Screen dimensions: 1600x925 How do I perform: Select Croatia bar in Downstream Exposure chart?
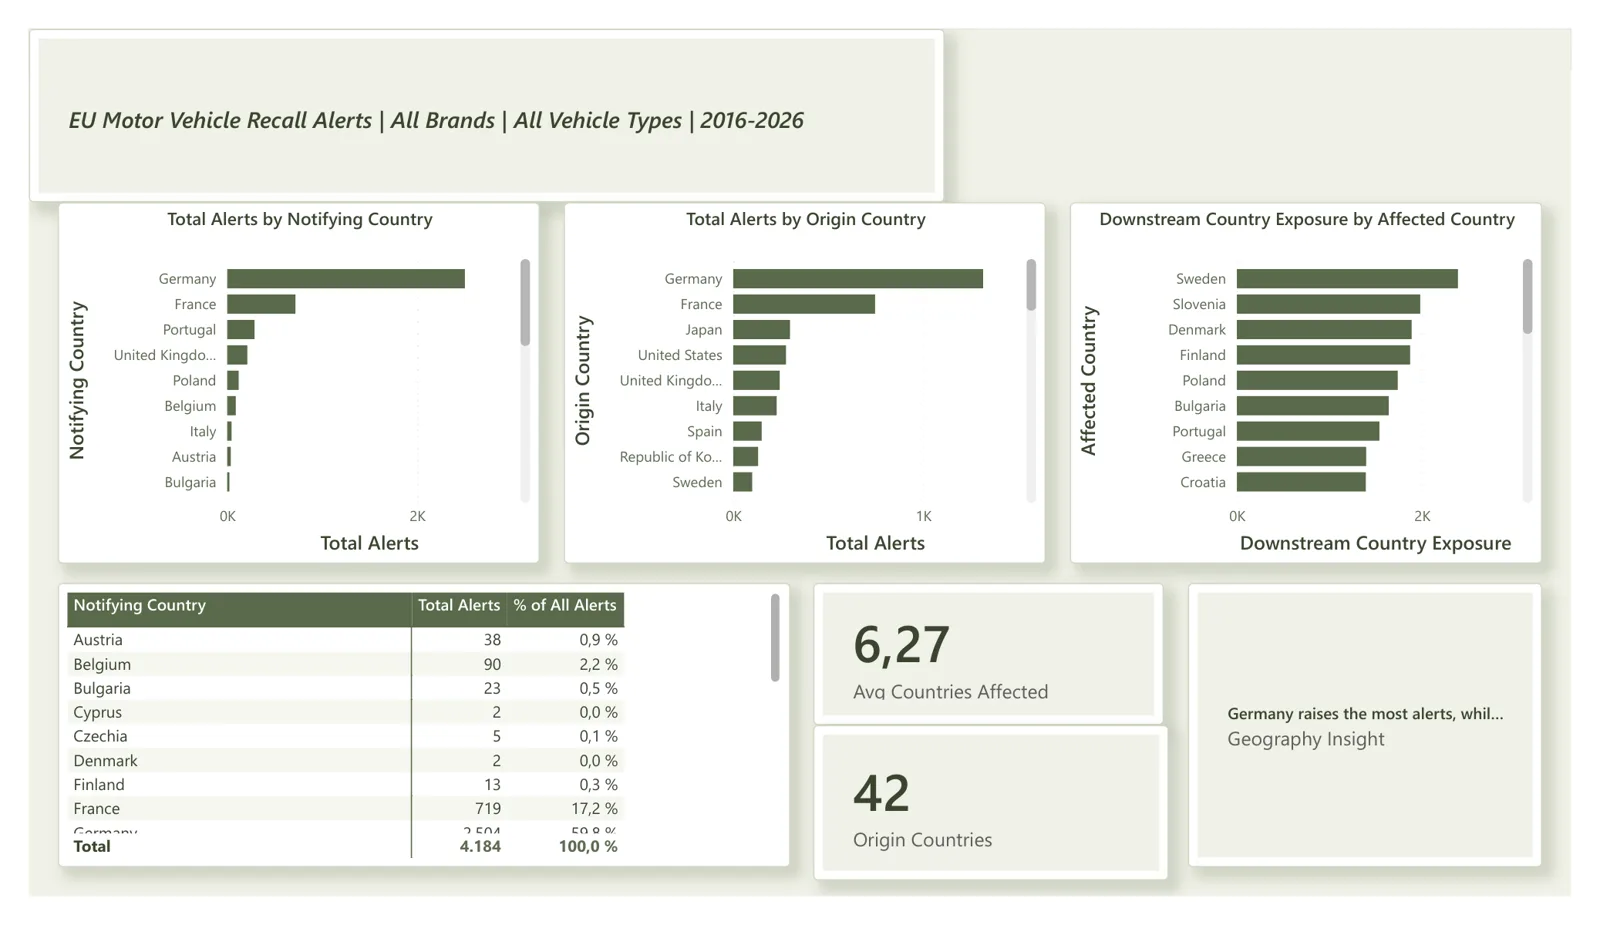[1301, 482]
